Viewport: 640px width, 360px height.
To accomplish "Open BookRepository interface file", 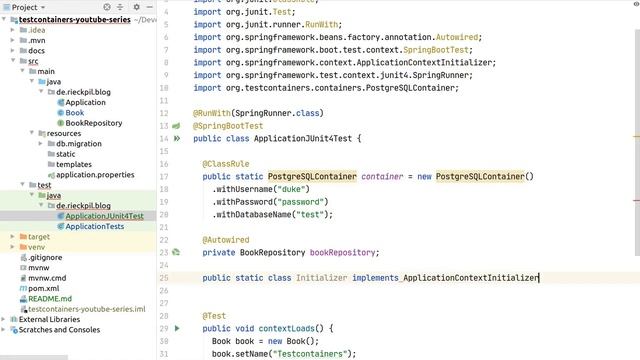I will coord(93,123).
